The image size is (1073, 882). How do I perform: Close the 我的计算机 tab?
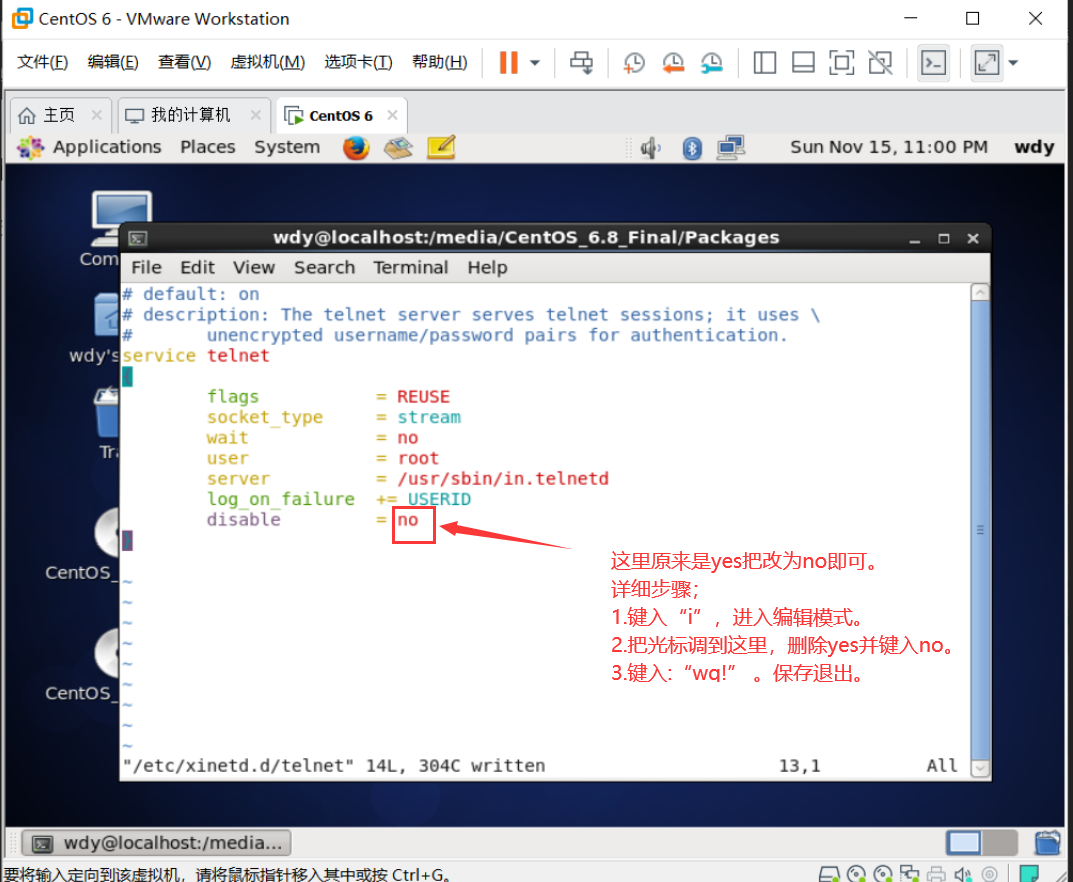(x=255, y=115)
